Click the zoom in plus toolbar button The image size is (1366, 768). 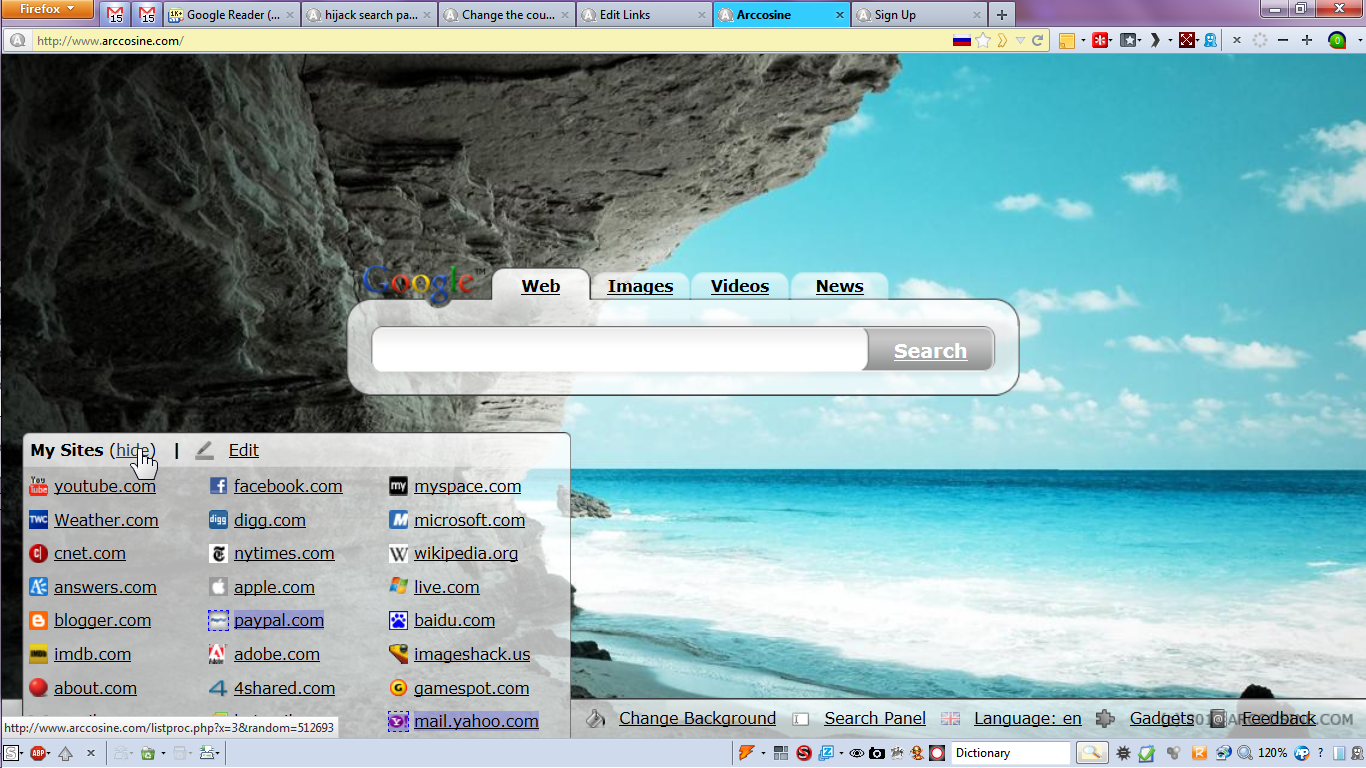coord(1307,41)
